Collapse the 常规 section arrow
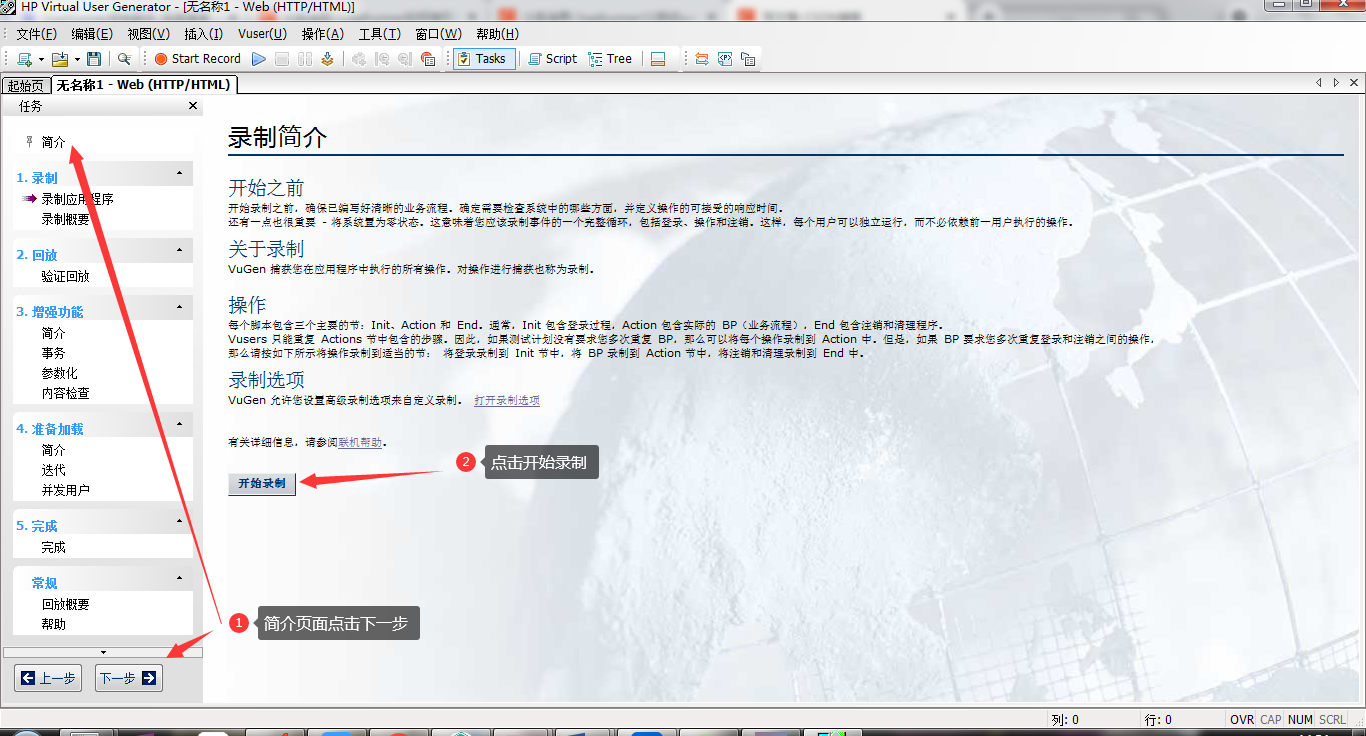The height and width of the screenshot is (736, 1366). pos(180,578)
